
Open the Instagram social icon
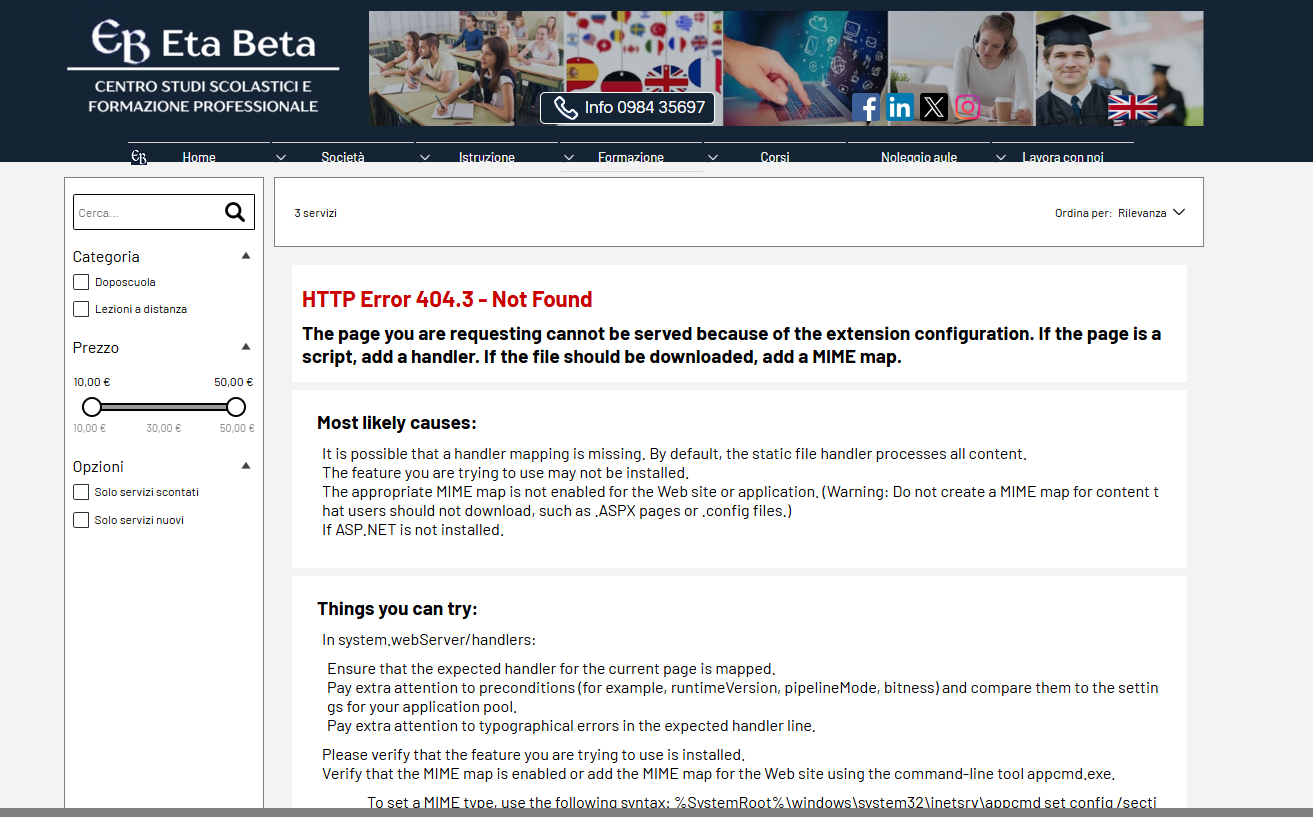click(x=967, y=107)
